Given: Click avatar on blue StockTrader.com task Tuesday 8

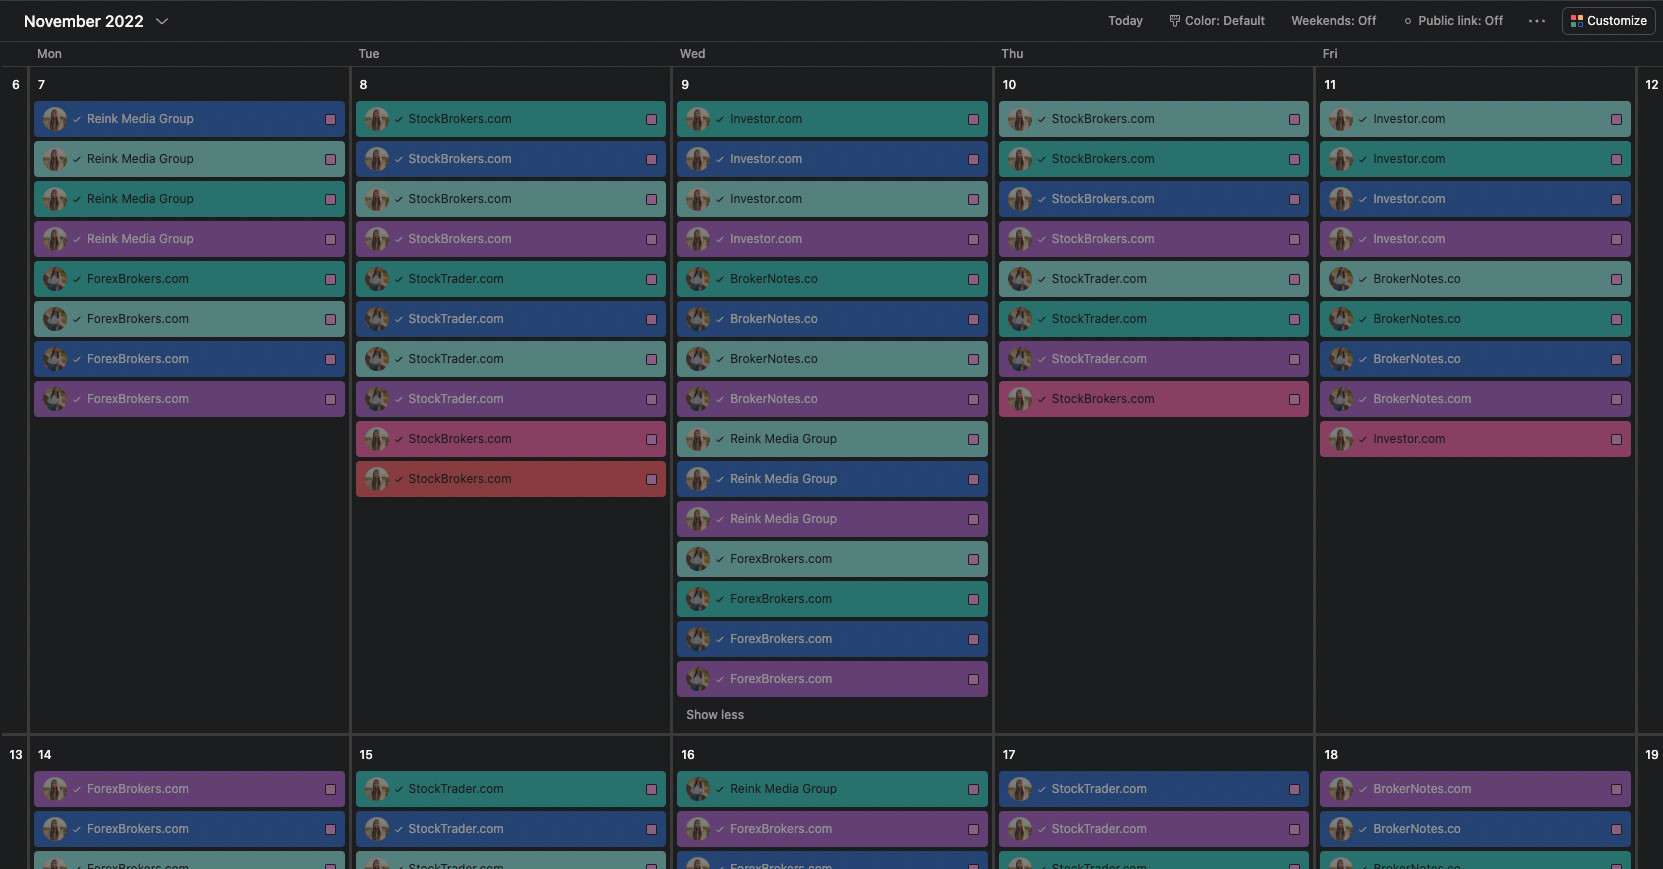Looking at the screenshot, I should click(377, 319).
